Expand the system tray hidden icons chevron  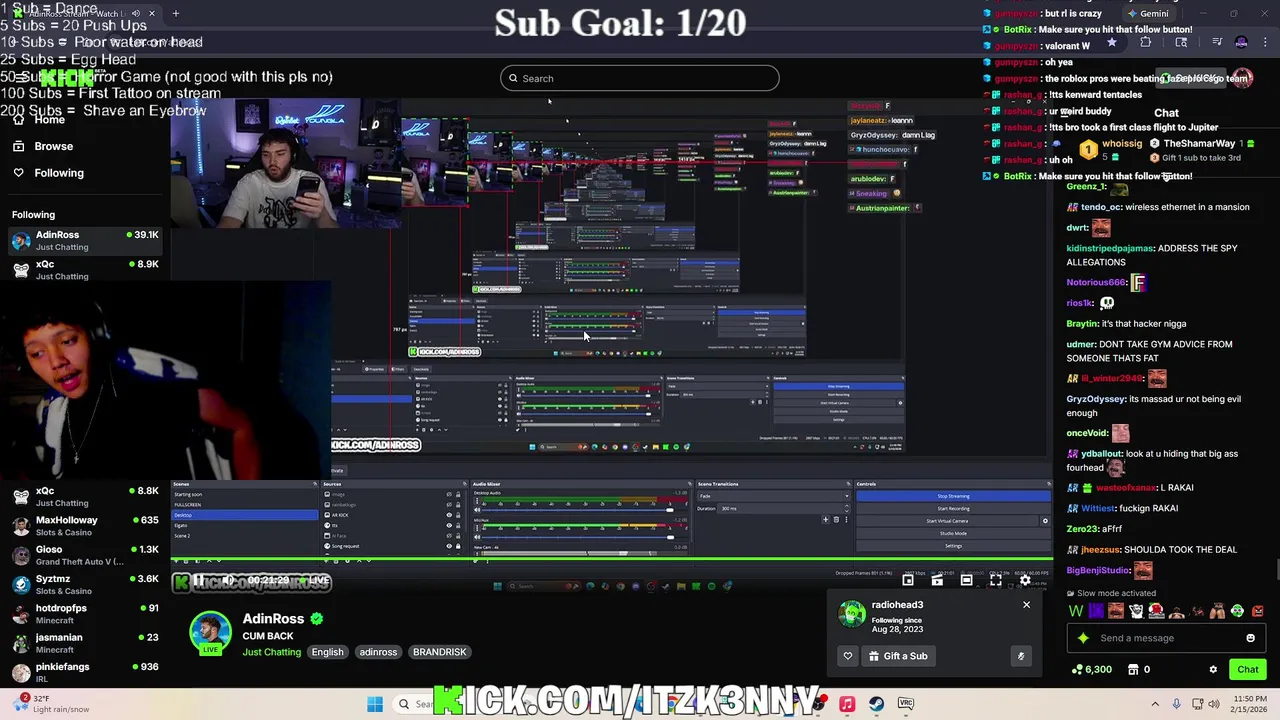(x=1155, y=704)
